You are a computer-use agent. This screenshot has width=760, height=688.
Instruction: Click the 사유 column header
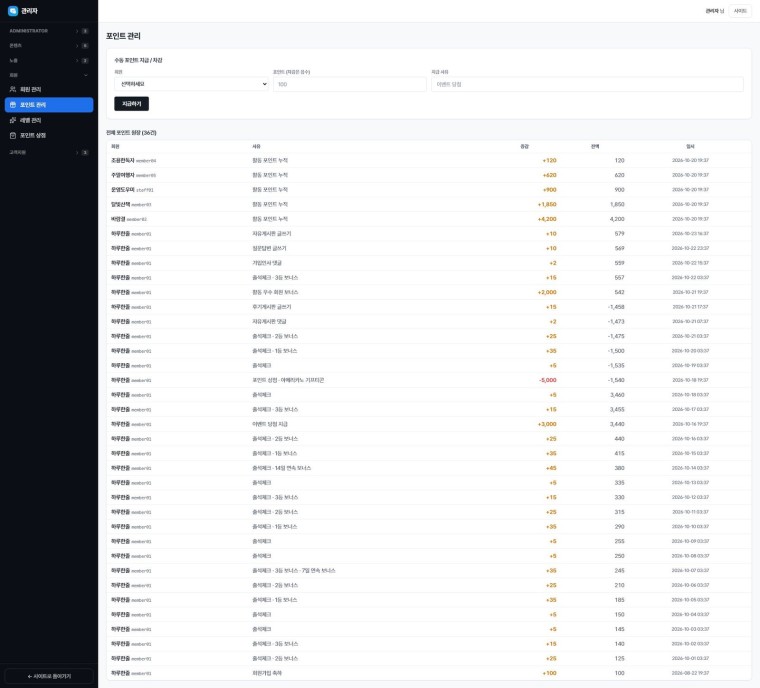256,146
